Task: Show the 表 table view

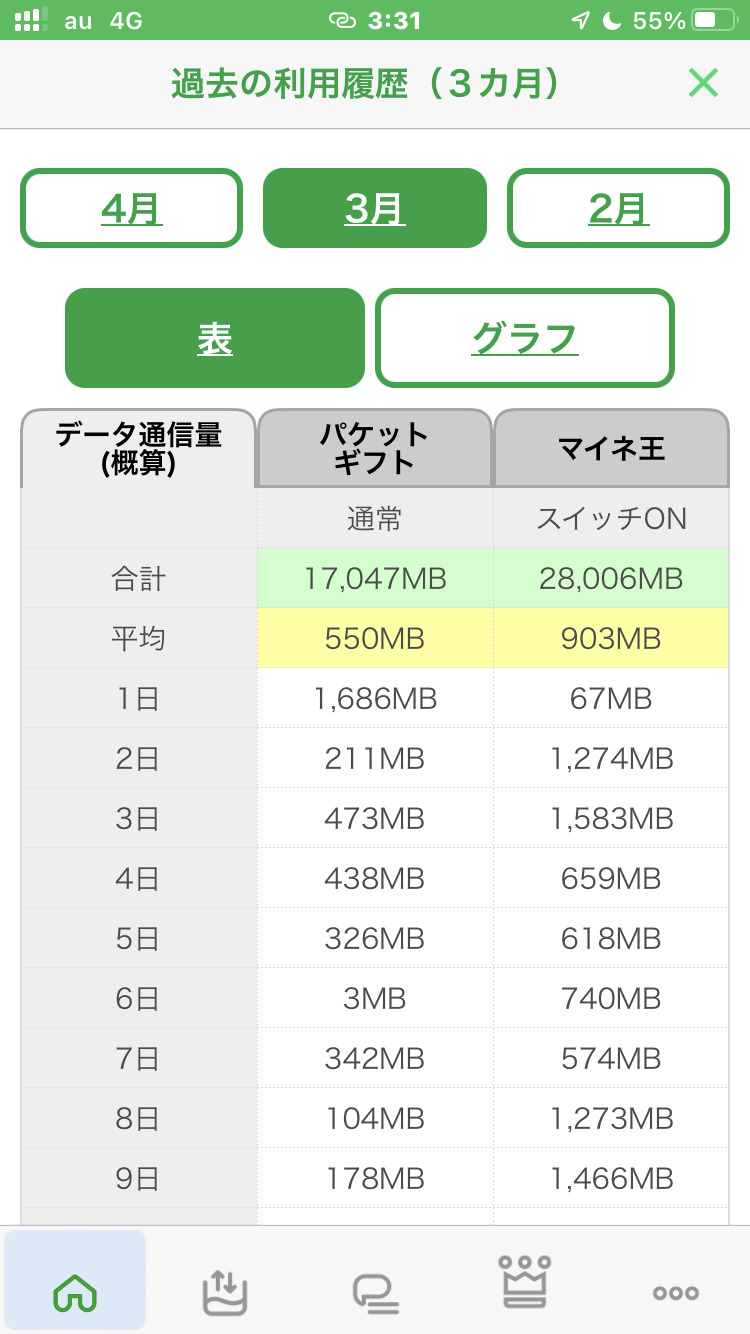Action: point(215,338)
